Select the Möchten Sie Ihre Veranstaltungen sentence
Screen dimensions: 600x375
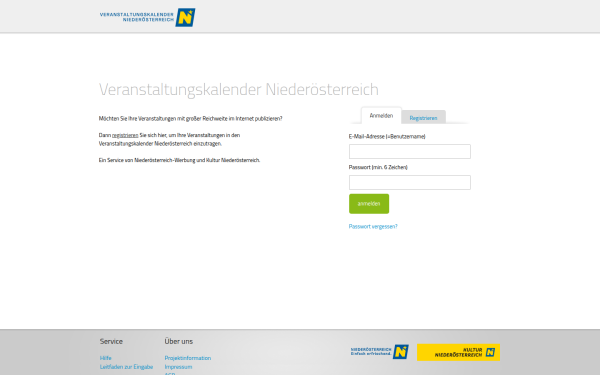[191, 119]
